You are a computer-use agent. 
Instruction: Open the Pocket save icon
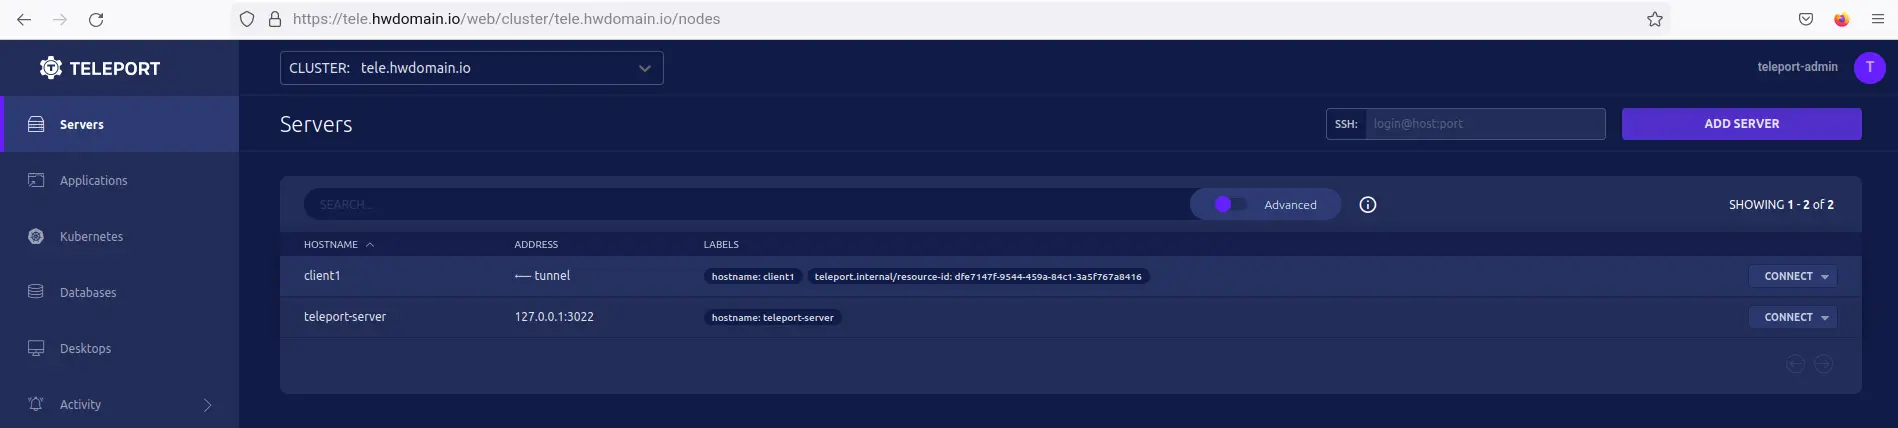(1806, 19)
